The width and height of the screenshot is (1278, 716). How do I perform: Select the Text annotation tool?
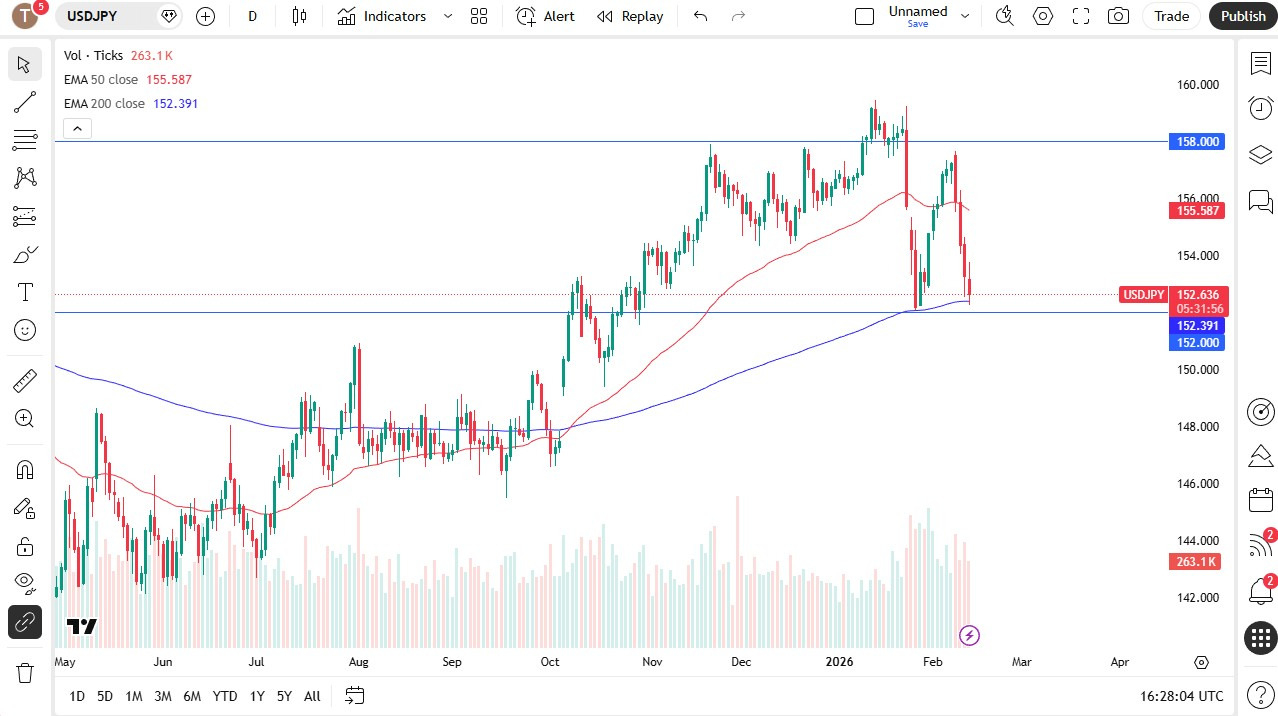click(x=24, y=292)
